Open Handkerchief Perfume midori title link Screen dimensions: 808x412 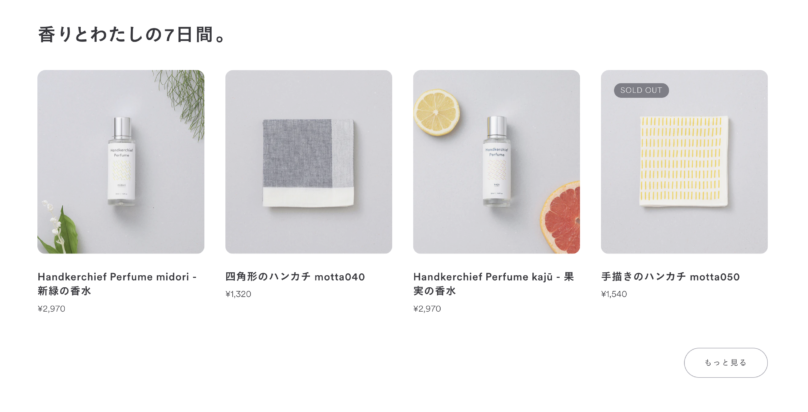(117, 284)
